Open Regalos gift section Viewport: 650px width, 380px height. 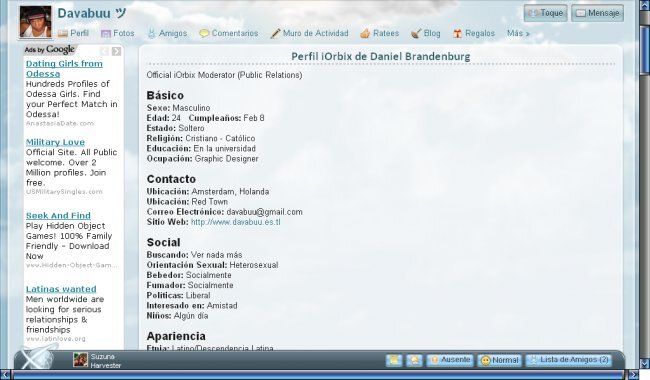(474, 33)
